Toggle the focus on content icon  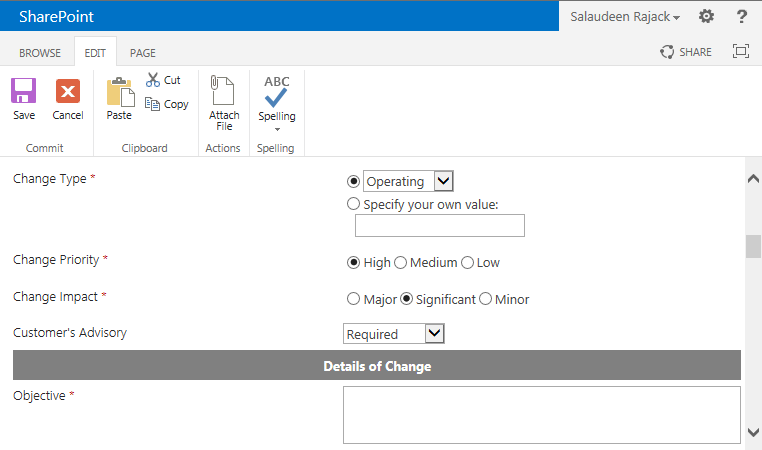point(741,51)
